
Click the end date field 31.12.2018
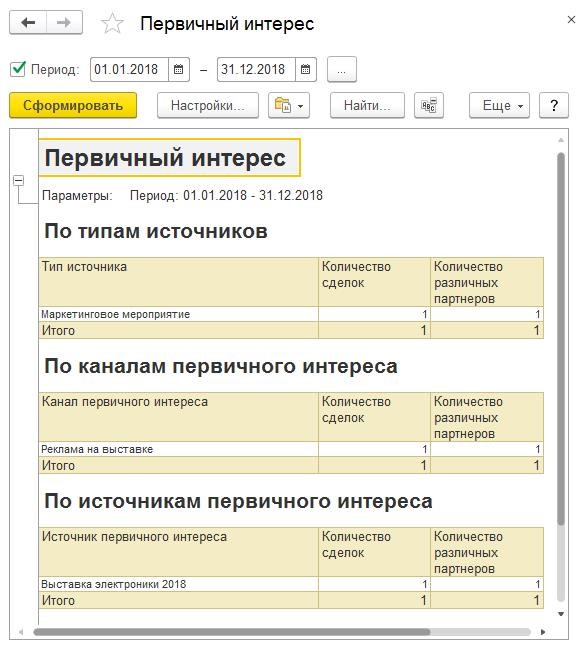coord(256,69)
